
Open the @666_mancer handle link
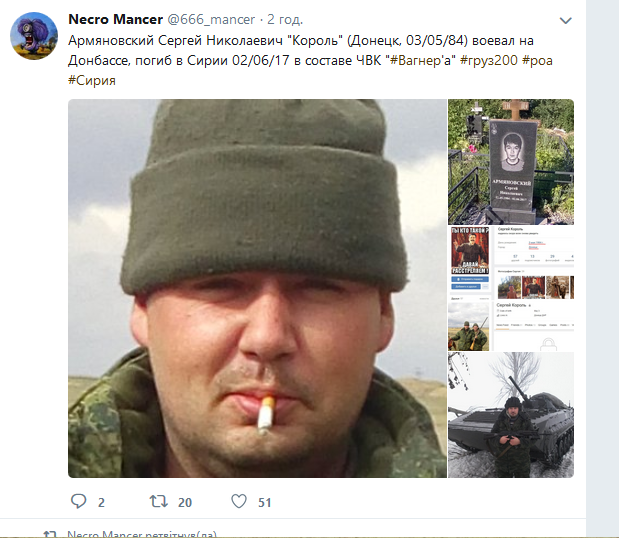click(211, 20)
